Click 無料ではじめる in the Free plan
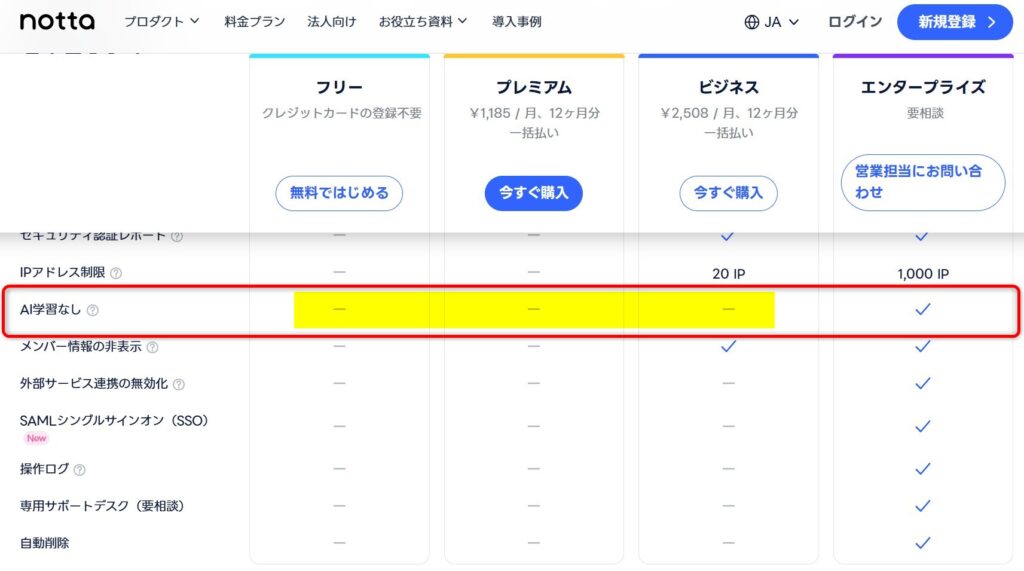 (x=339, y=193)
